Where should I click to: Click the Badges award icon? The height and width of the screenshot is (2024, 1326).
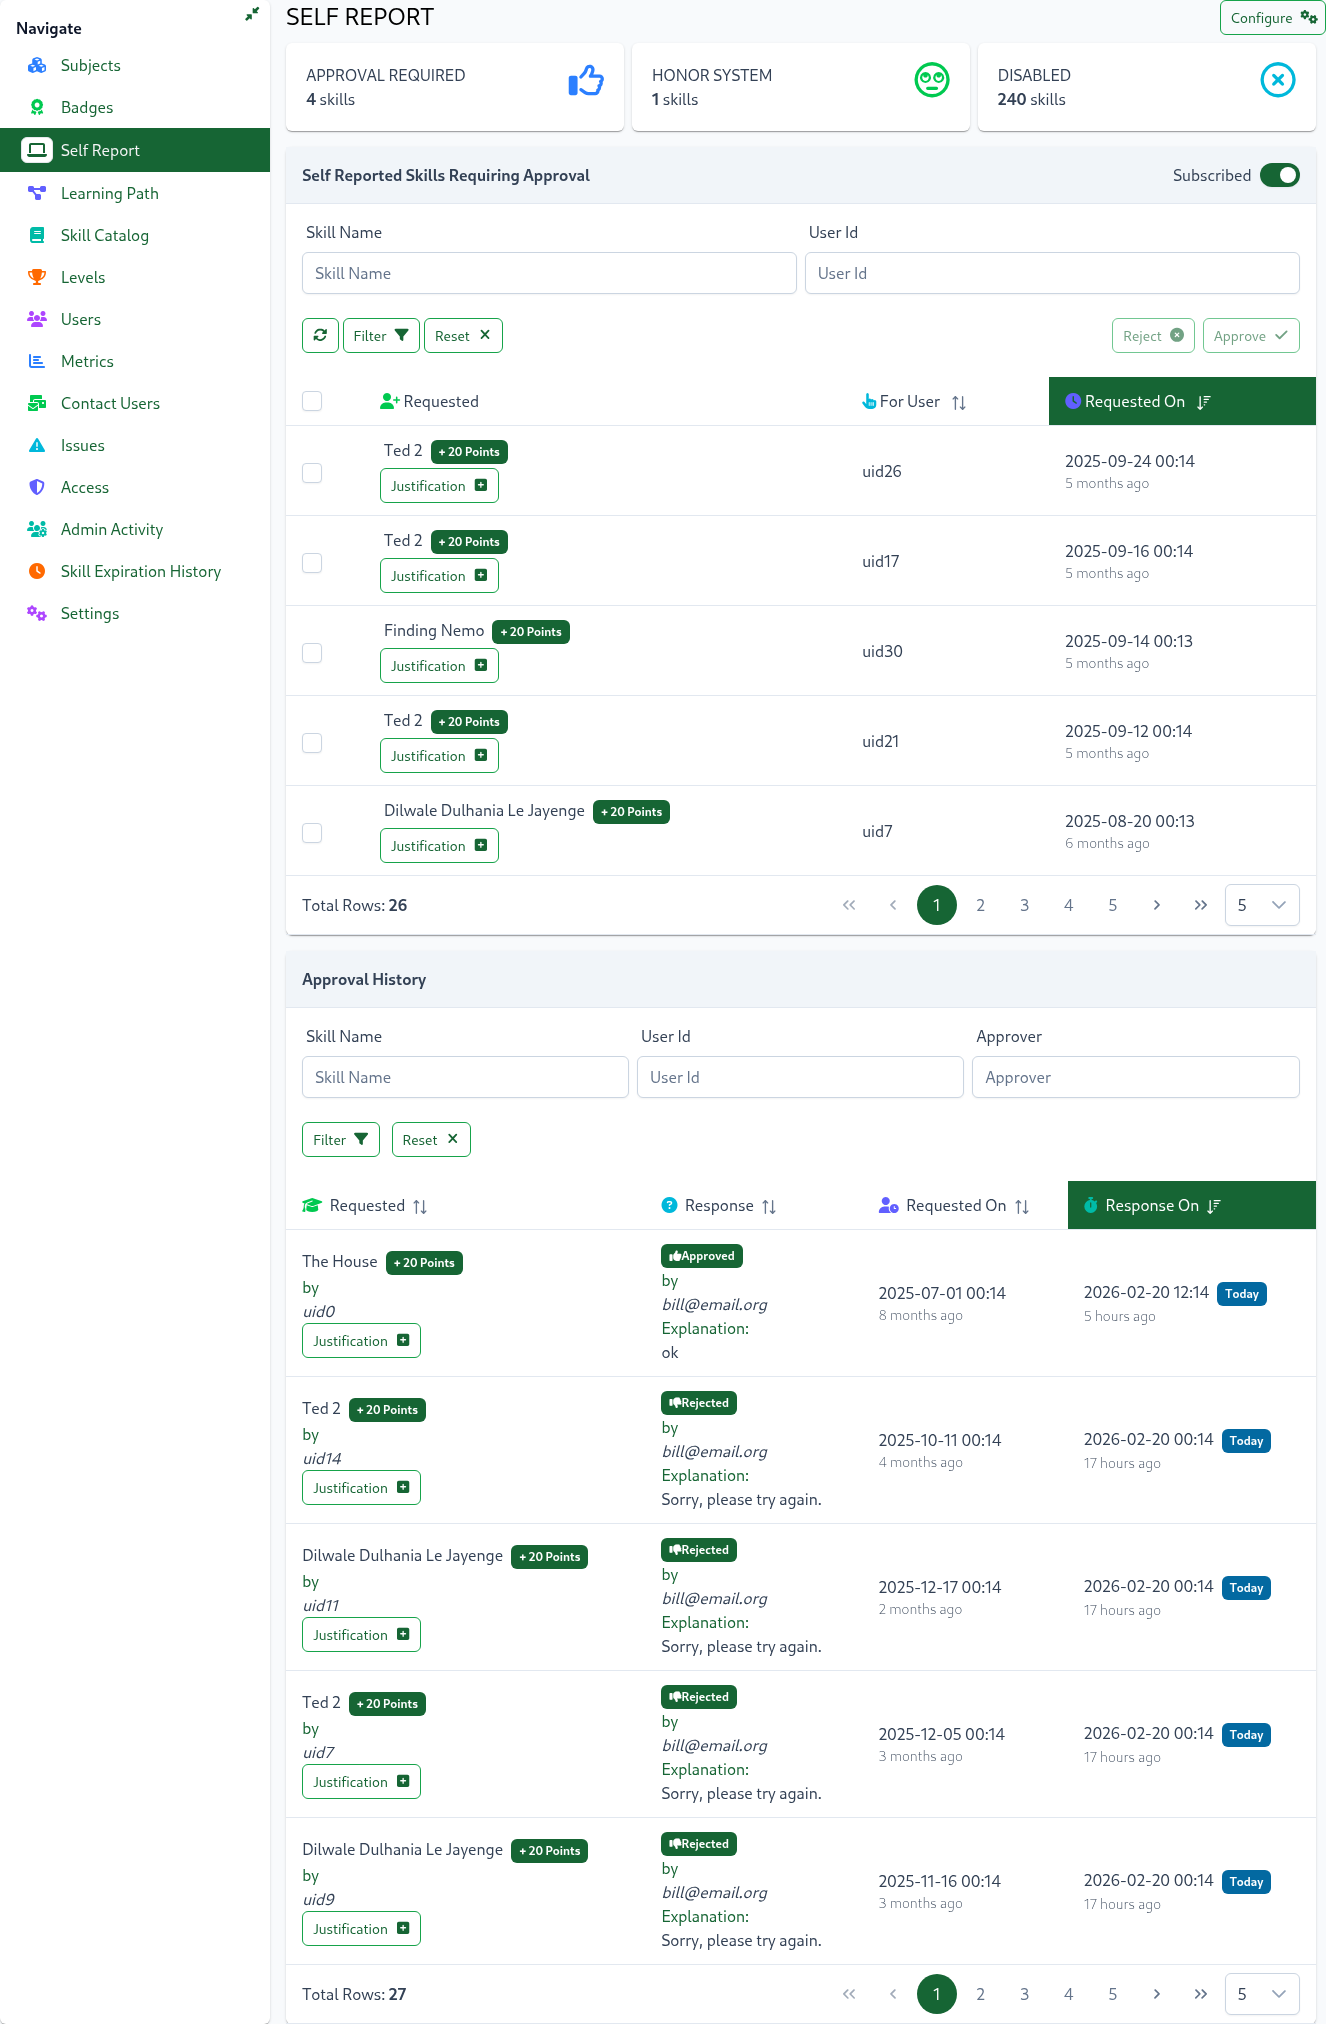click(37, 107)
